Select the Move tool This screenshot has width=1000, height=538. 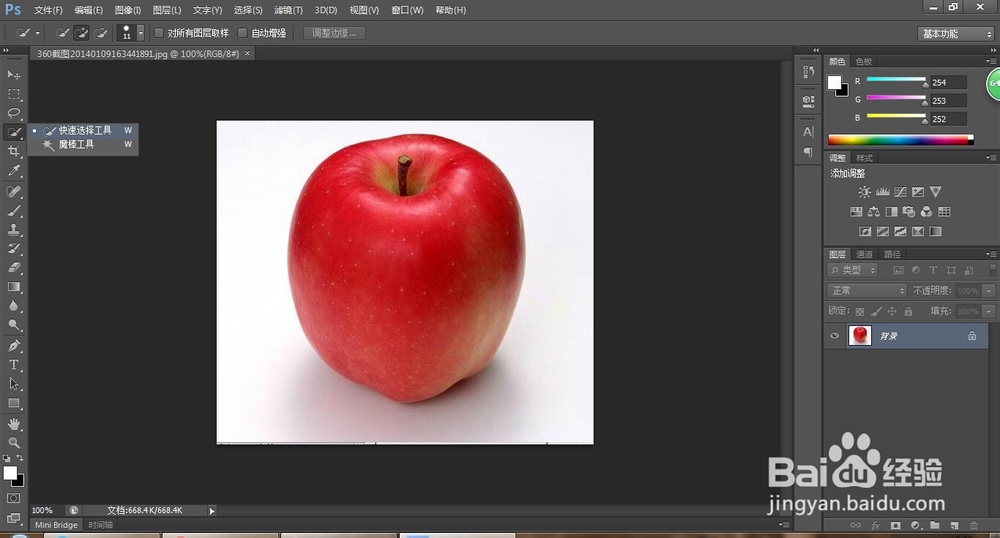click(13, 75)
